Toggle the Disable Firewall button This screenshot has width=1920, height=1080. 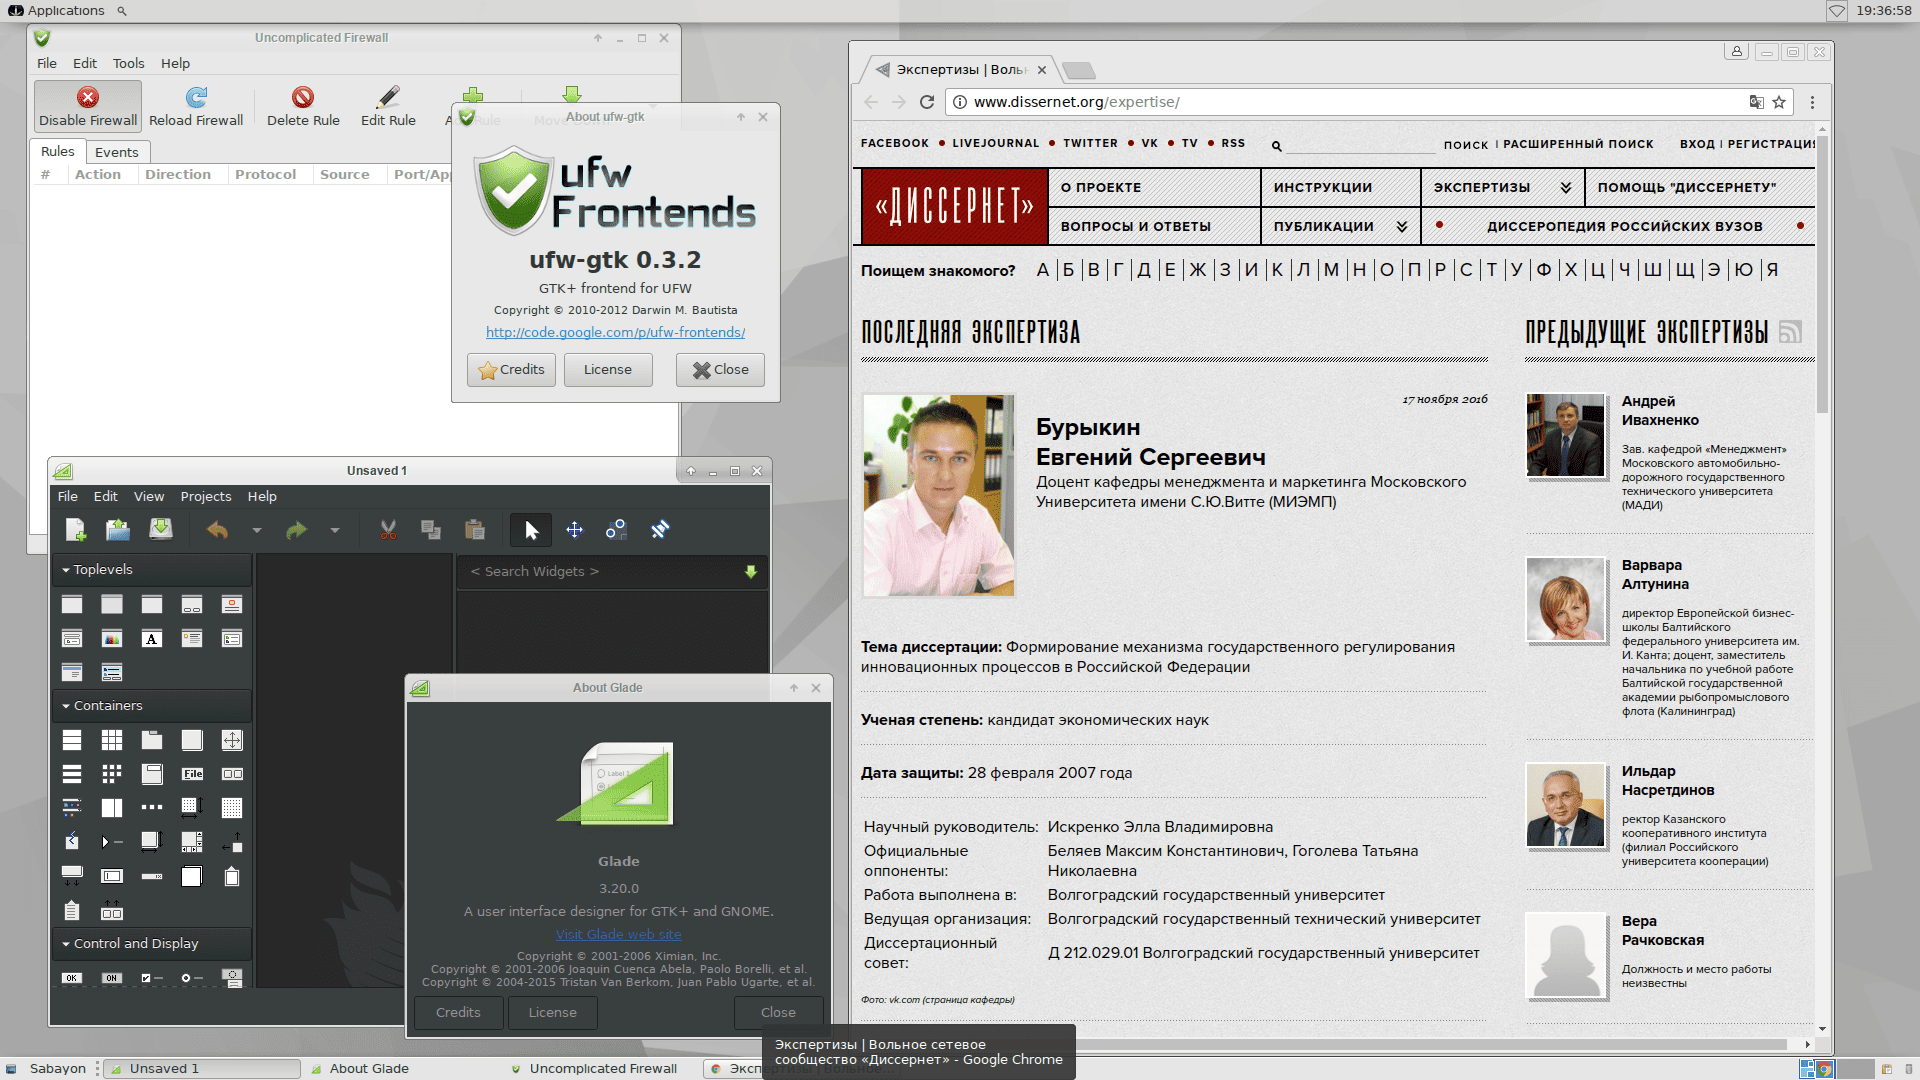coord(88,106)
